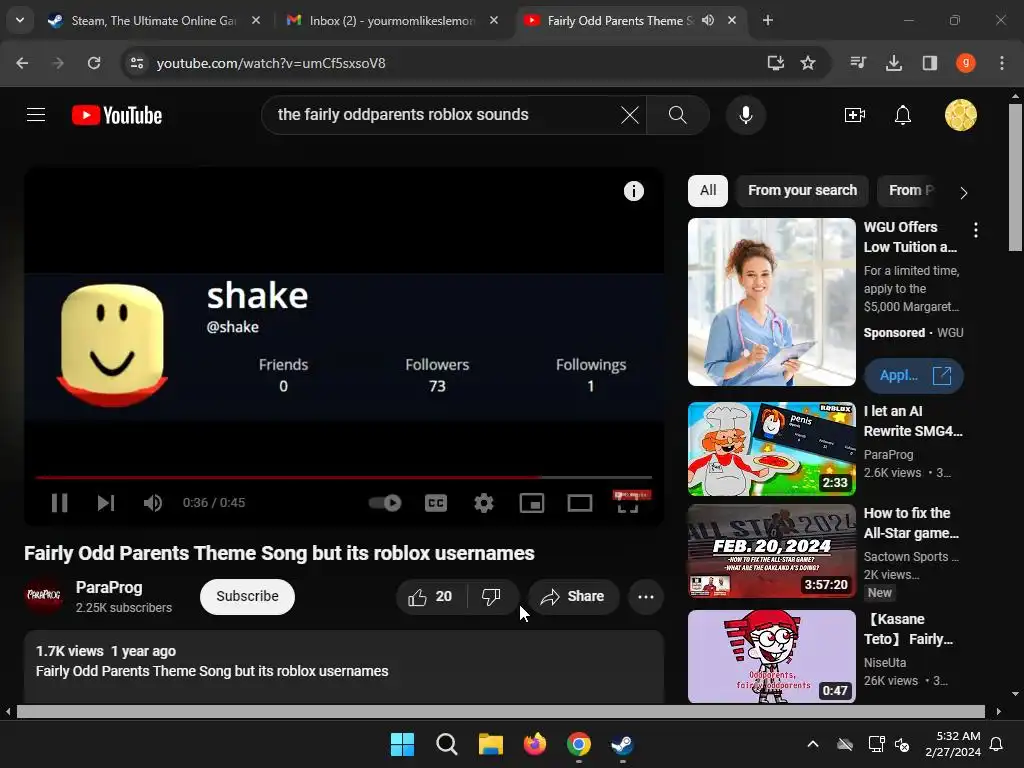
Task: Select the All filter chip
Action: pyautogui.click(x=708, y=191)
